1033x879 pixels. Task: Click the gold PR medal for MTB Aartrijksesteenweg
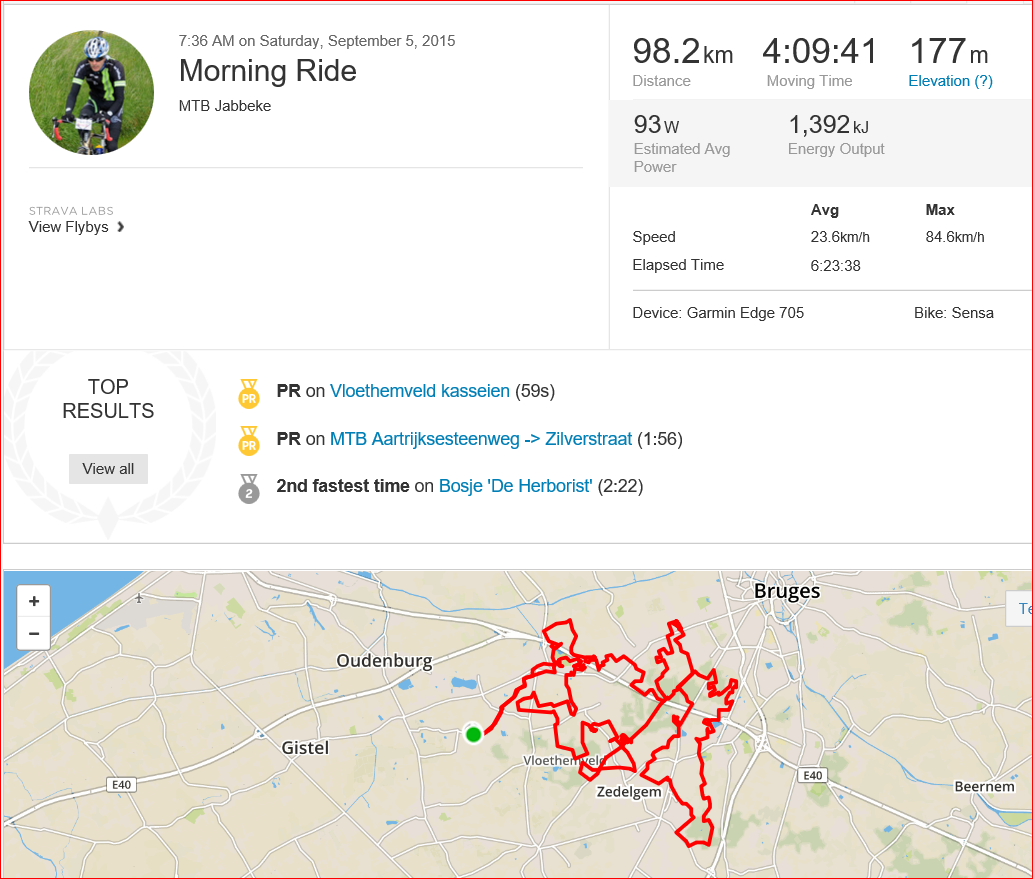coord(249,441)
